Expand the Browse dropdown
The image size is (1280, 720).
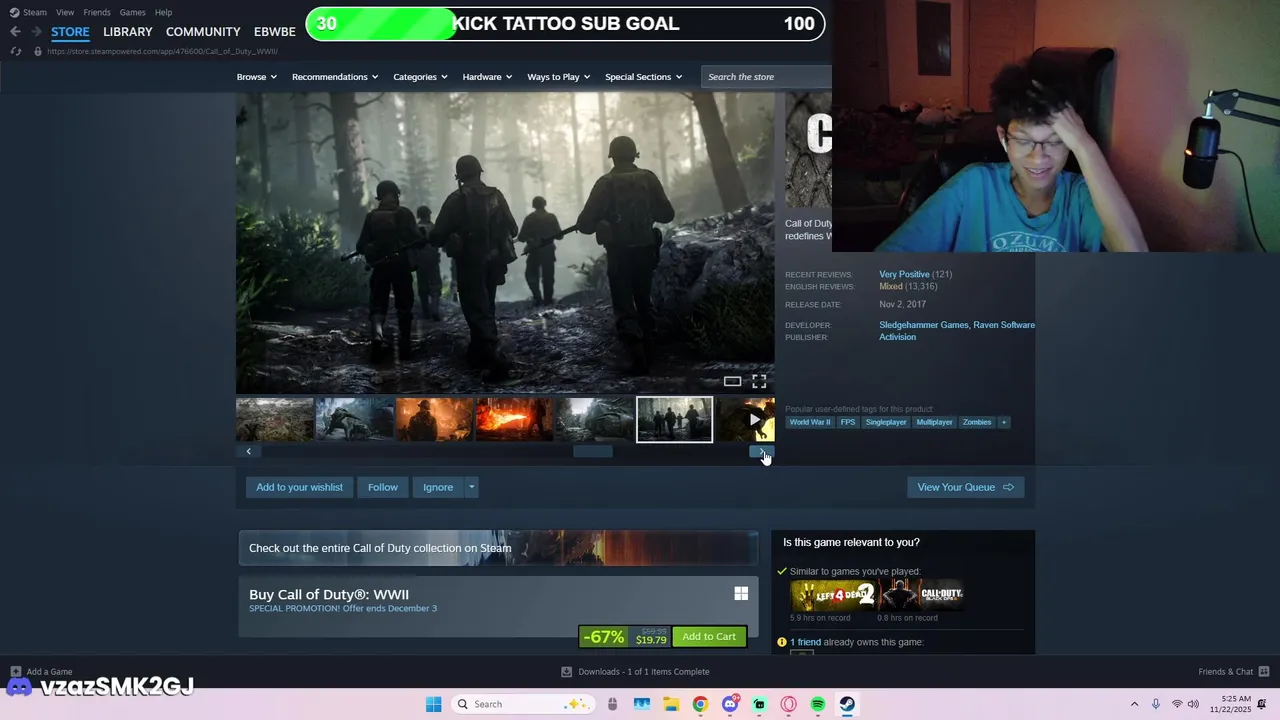(257, 77)
